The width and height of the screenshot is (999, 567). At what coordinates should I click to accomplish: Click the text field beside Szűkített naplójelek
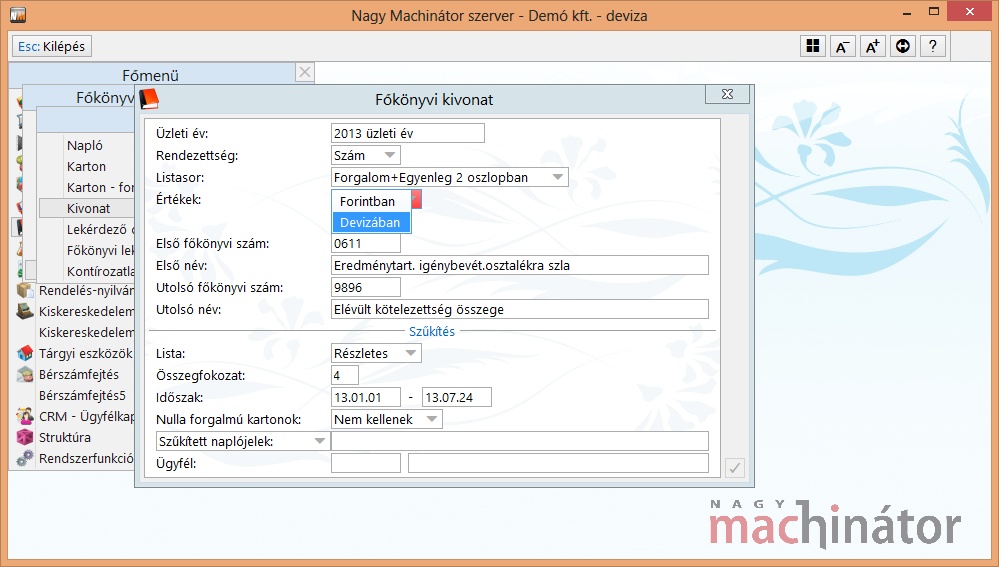tap(520, 441)
